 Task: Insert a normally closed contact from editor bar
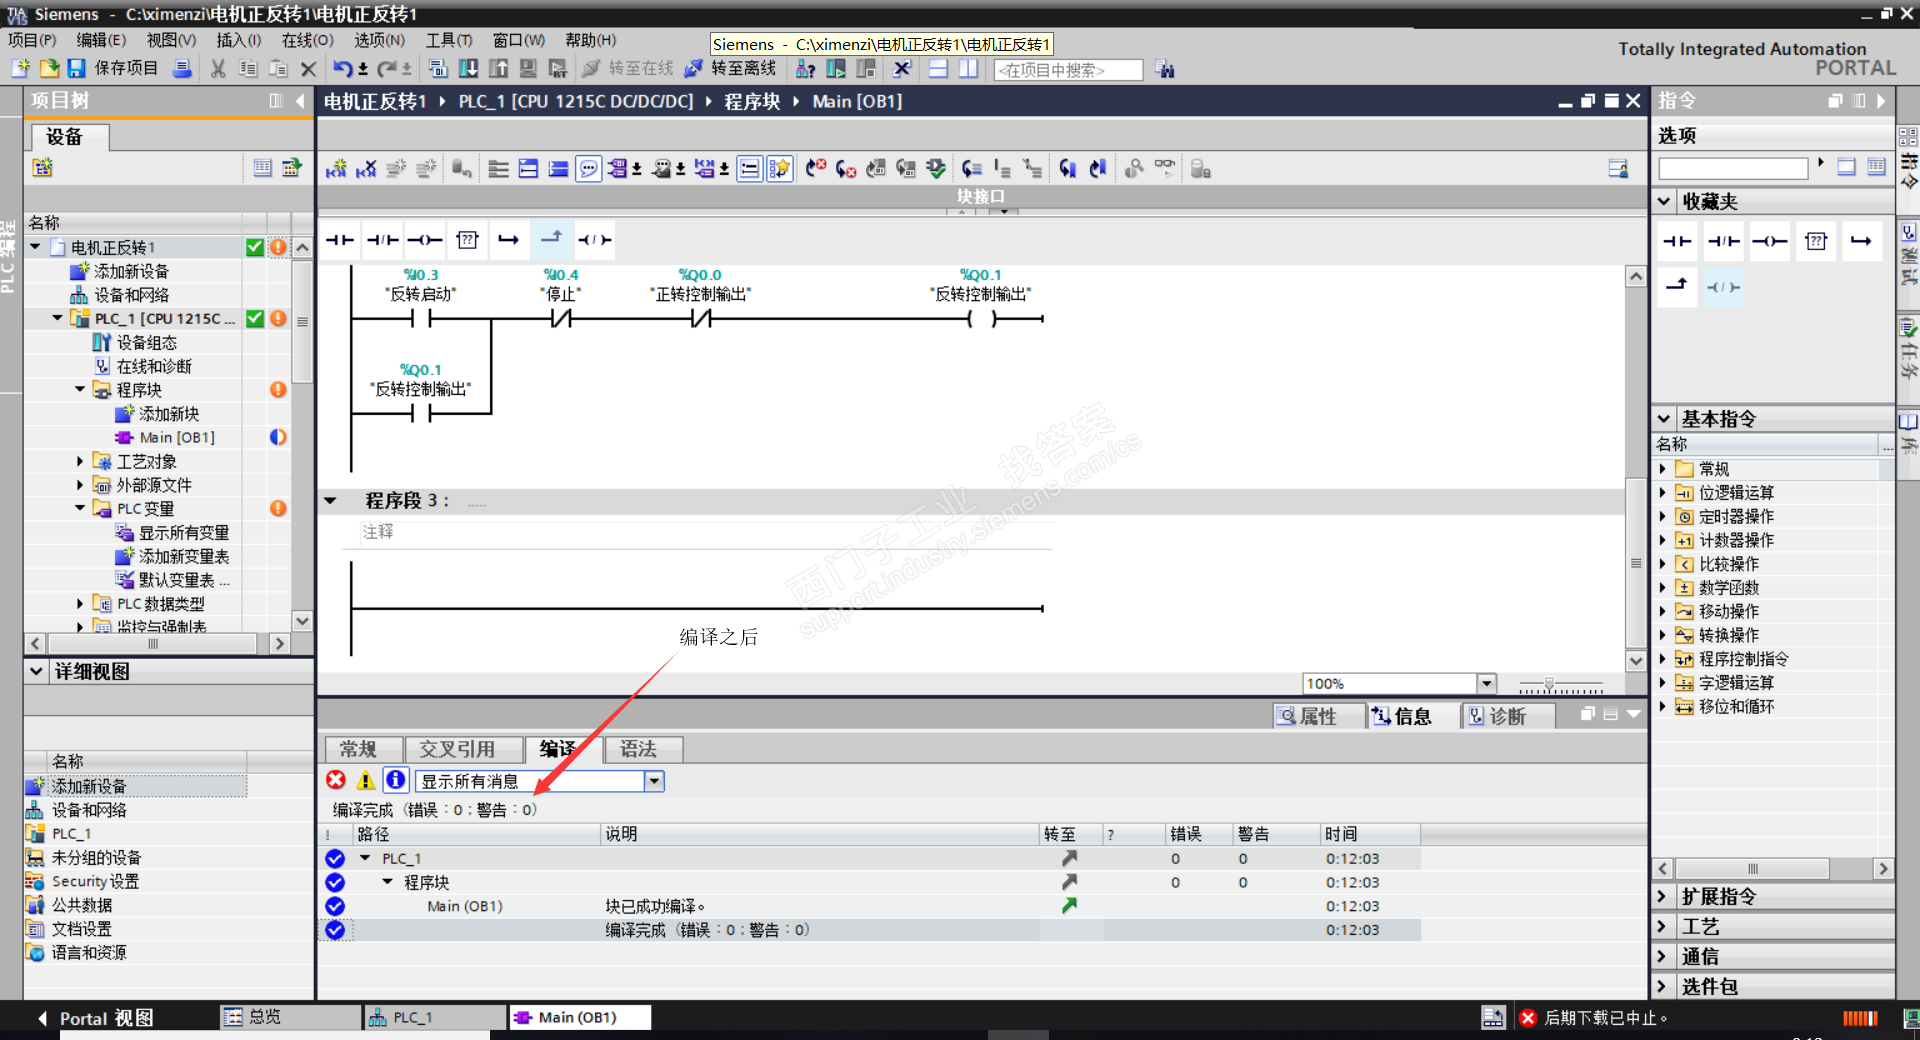coord(382,240)
